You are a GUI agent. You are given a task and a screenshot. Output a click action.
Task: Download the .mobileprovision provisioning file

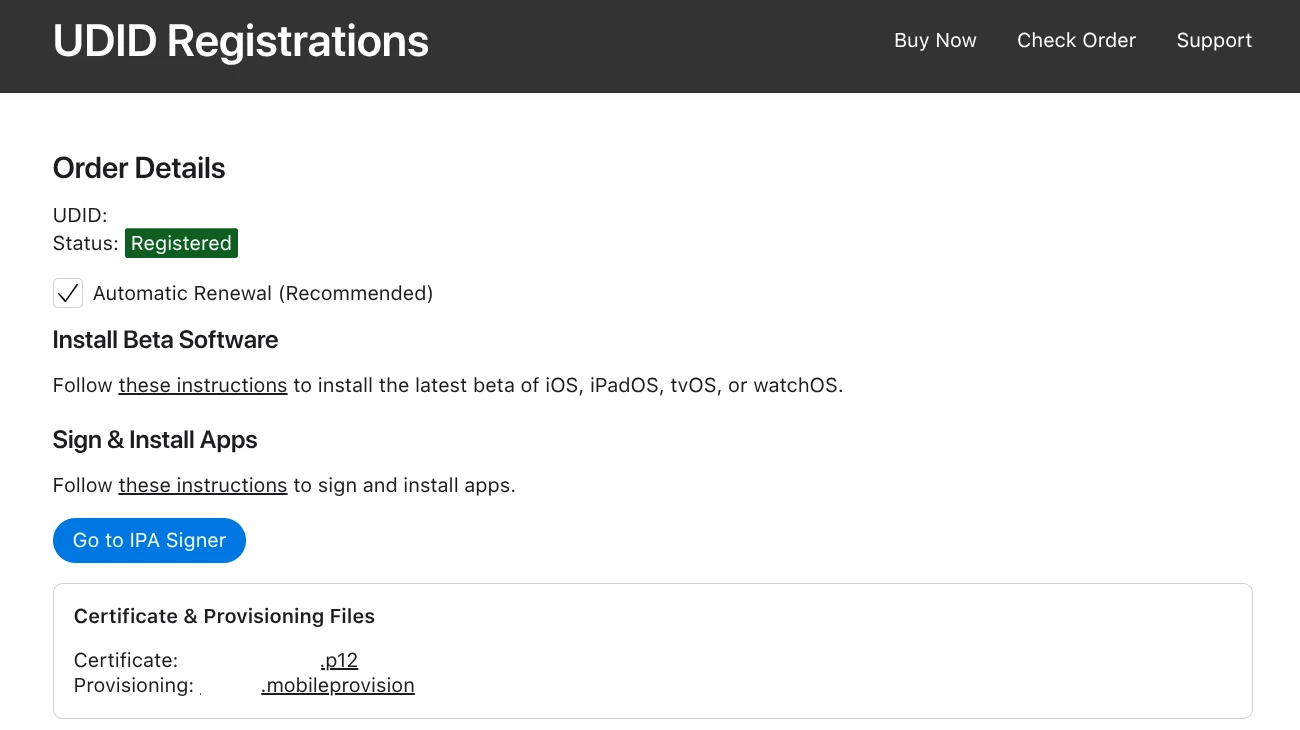[337, 685]
